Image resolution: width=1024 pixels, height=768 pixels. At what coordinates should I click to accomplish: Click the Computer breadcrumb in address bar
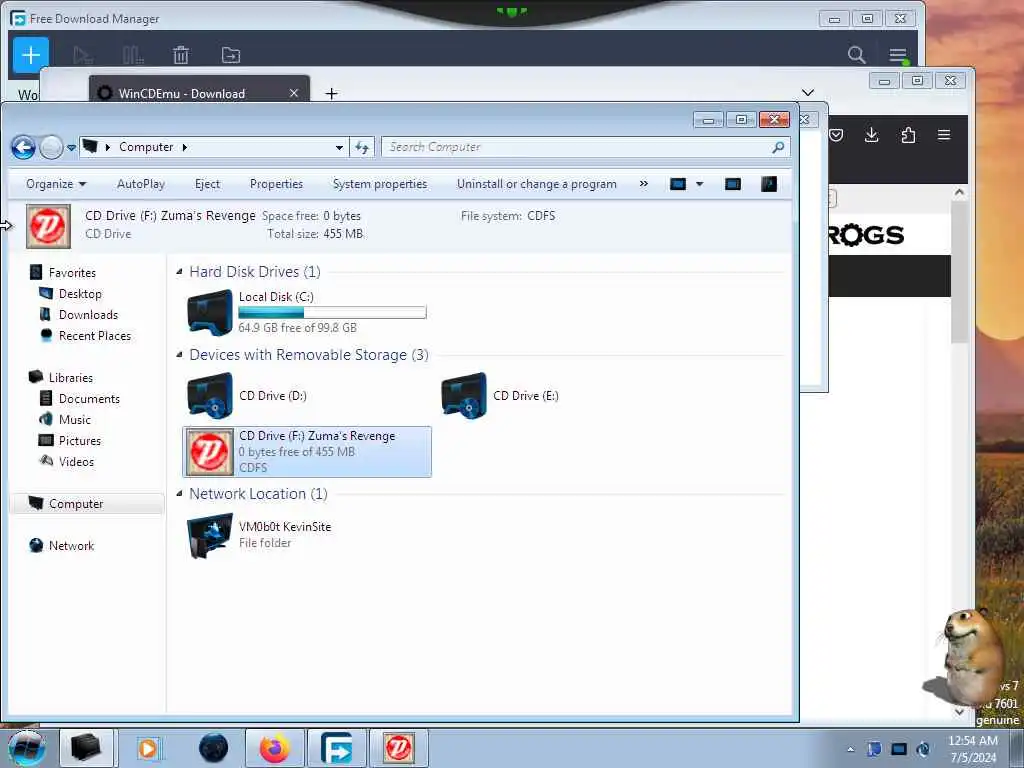[146, 148]
